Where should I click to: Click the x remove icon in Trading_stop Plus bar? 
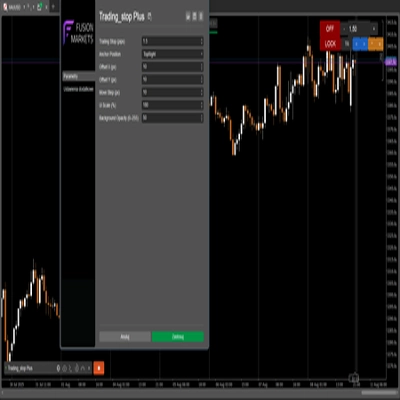tap(89, 368)
